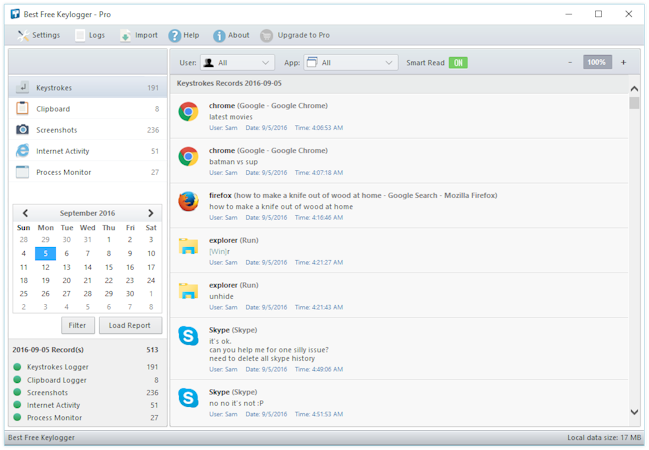Select September 12 in calendar
This screenshot has height=450, width=649.
coord(46,267)
